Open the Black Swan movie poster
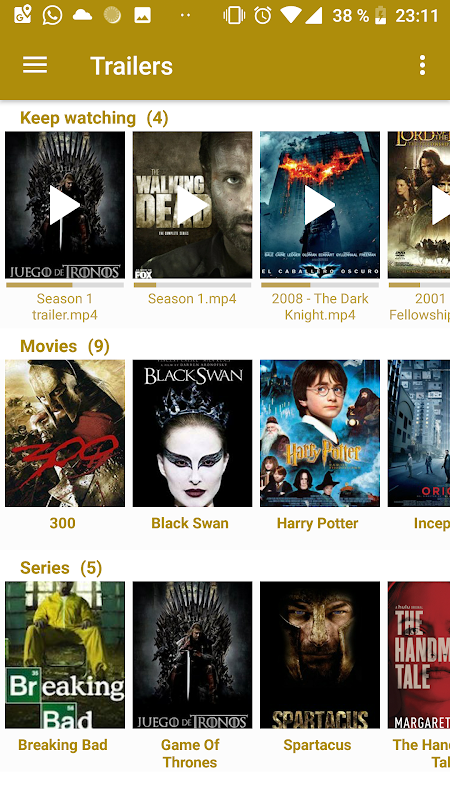 pyautogui.click(x=192, y=433)
